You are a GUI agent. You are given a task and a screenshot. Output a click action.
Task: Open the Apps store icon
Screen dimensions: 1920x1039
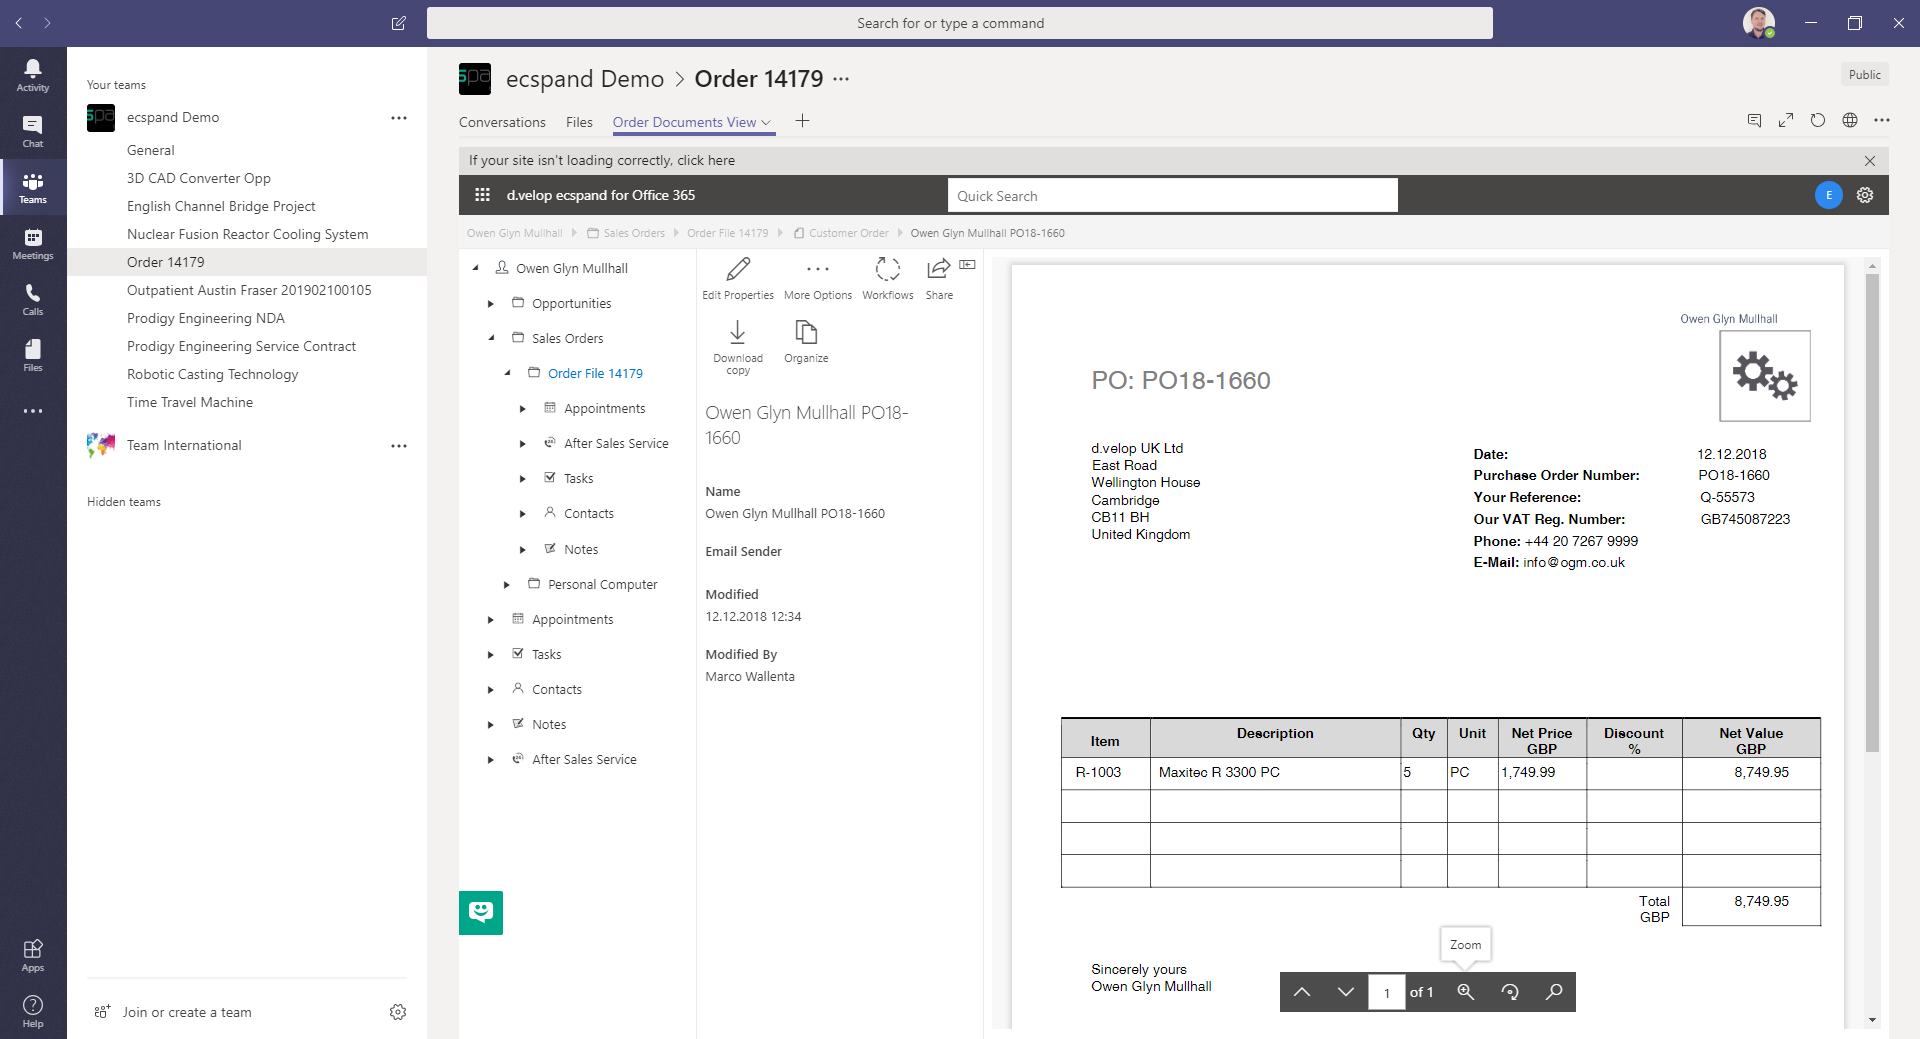[33, 955]
